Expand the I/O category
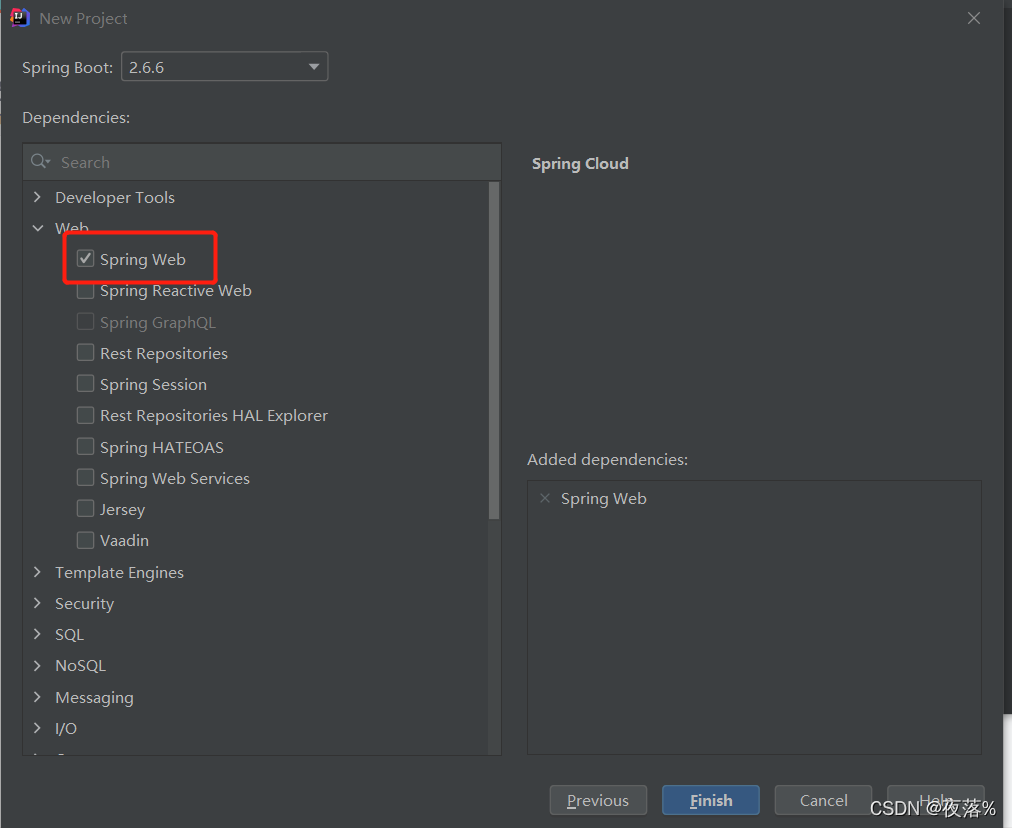1012x828 pixels. pyautogui.click(x=37, y=728)
